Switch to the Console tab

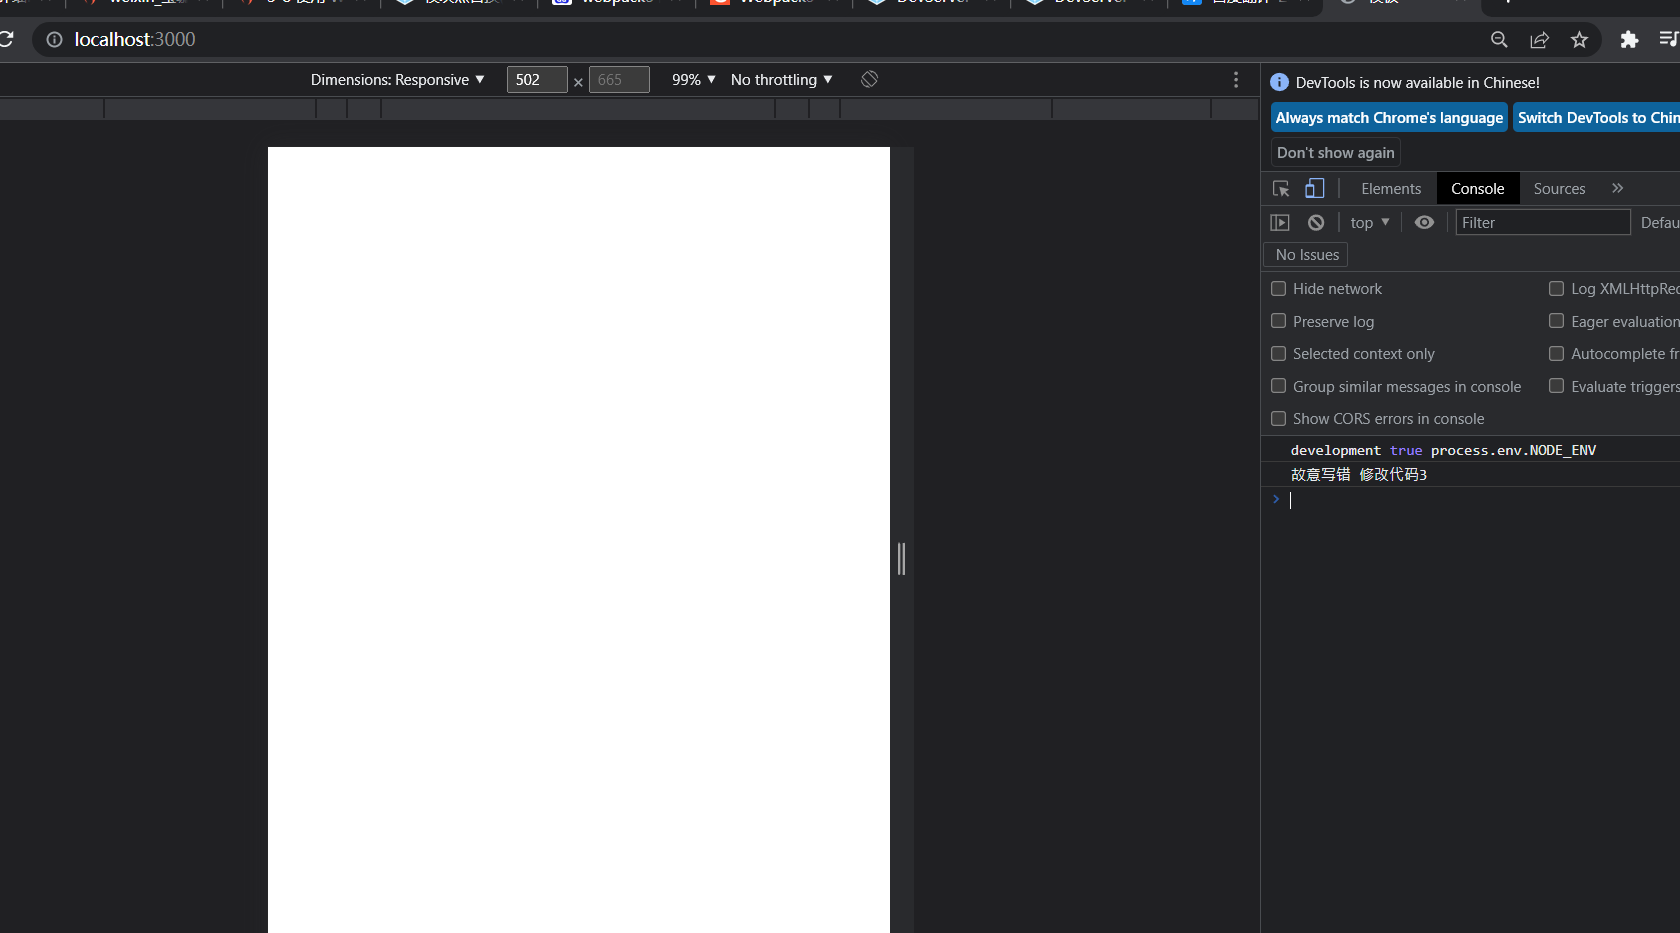1477,188
